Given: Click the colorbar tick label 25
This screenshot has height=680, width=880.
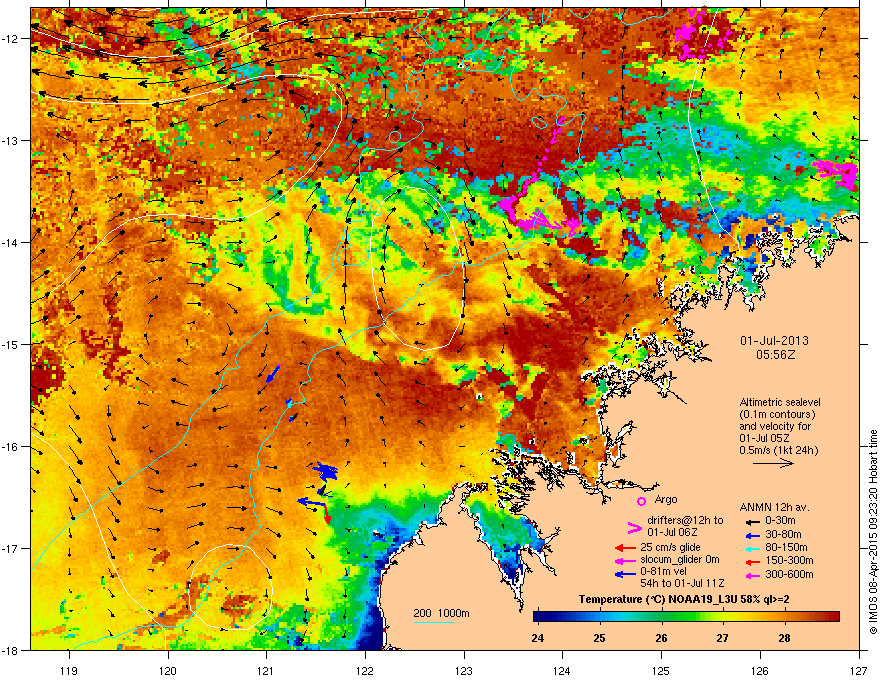Looking at the screenshot, I should click(599, 638).
